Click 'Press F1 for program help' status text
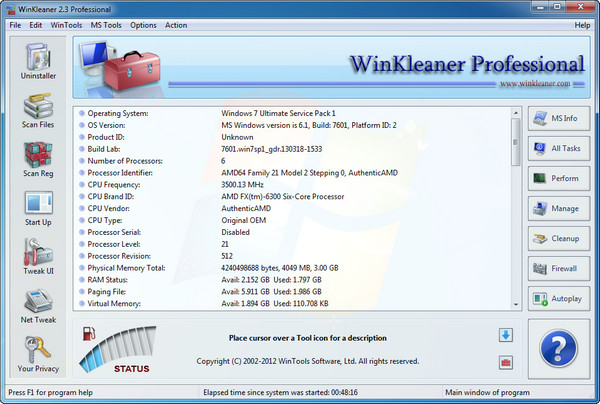Viewport: 600px width, 404px height. 51,393
